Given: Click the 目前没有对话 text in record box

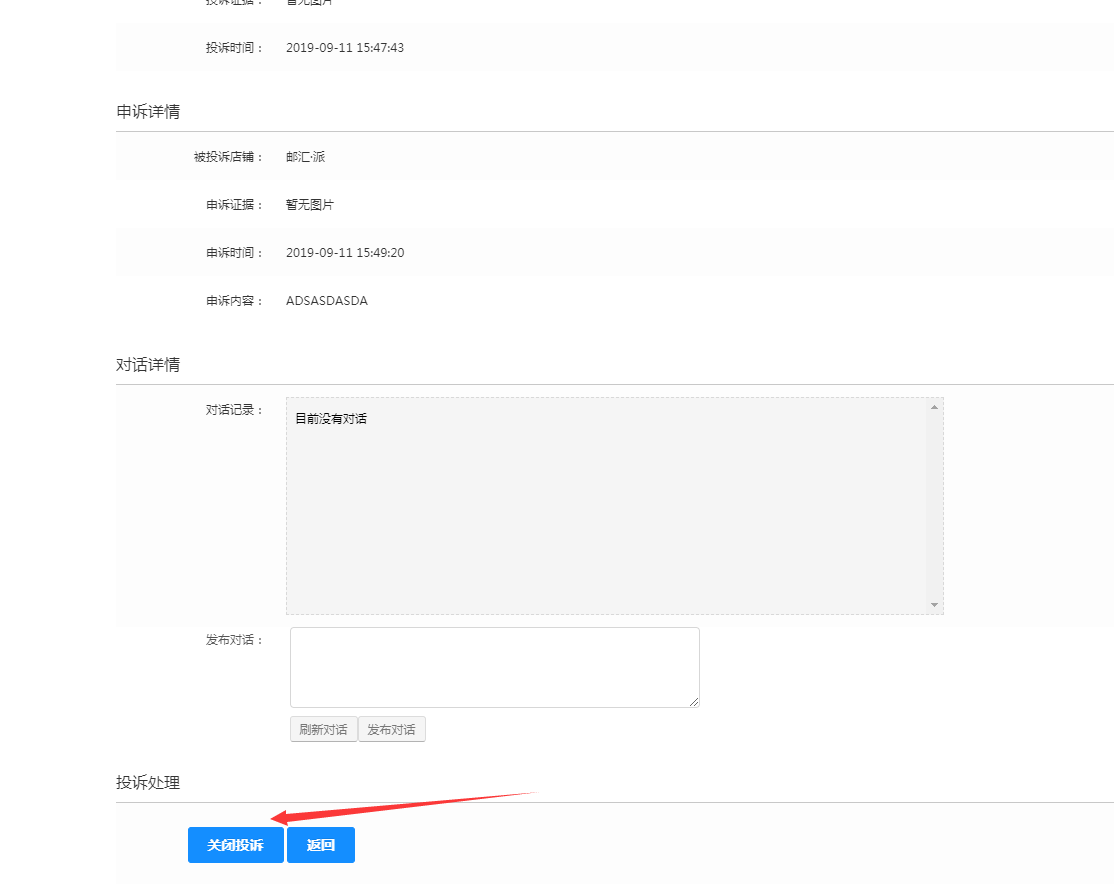Looking at the screenshot, I should pyautogui.click(x=331, y=419).
